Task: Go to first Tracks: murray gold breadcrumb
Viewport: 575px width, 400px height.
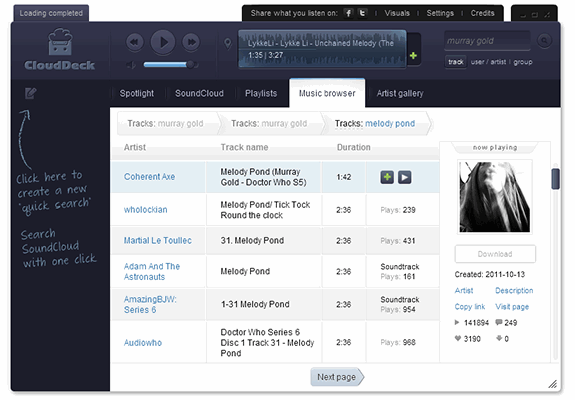Action: 165,124
